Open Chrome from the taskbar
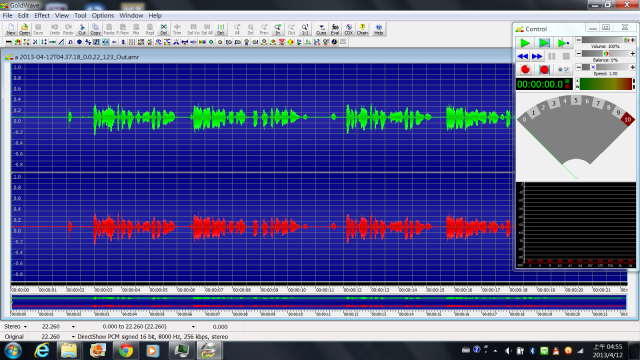This screenshot has height=360, width=640. coord(126,351)
